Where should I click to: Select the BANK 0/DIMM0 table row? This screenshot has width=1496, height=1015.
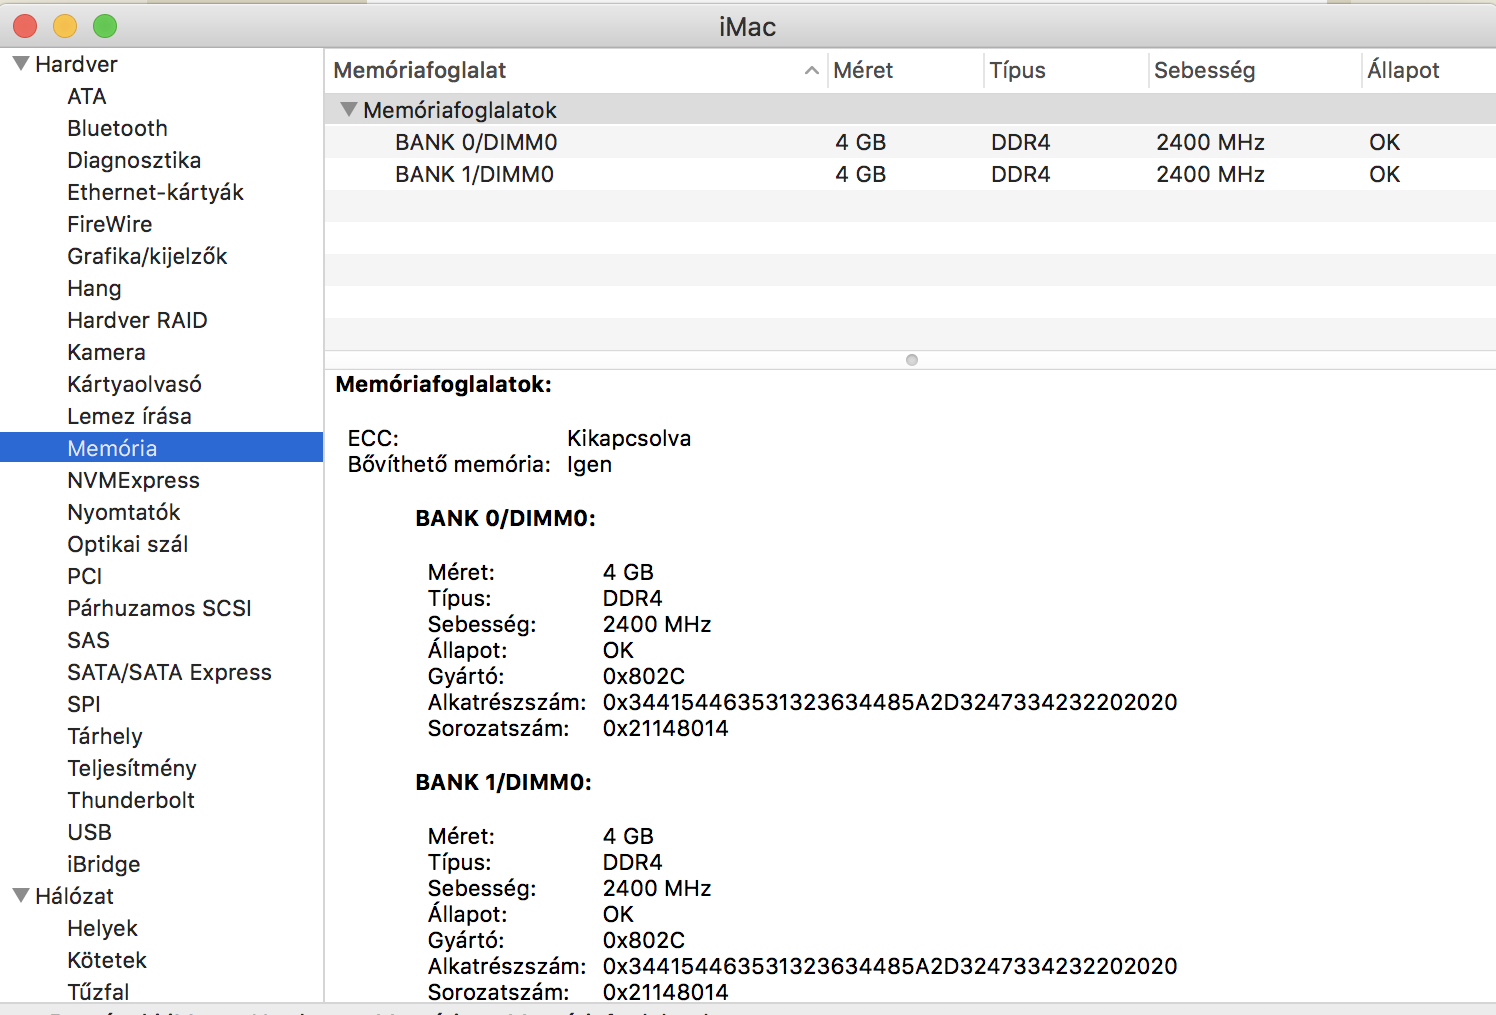[910, 142]
